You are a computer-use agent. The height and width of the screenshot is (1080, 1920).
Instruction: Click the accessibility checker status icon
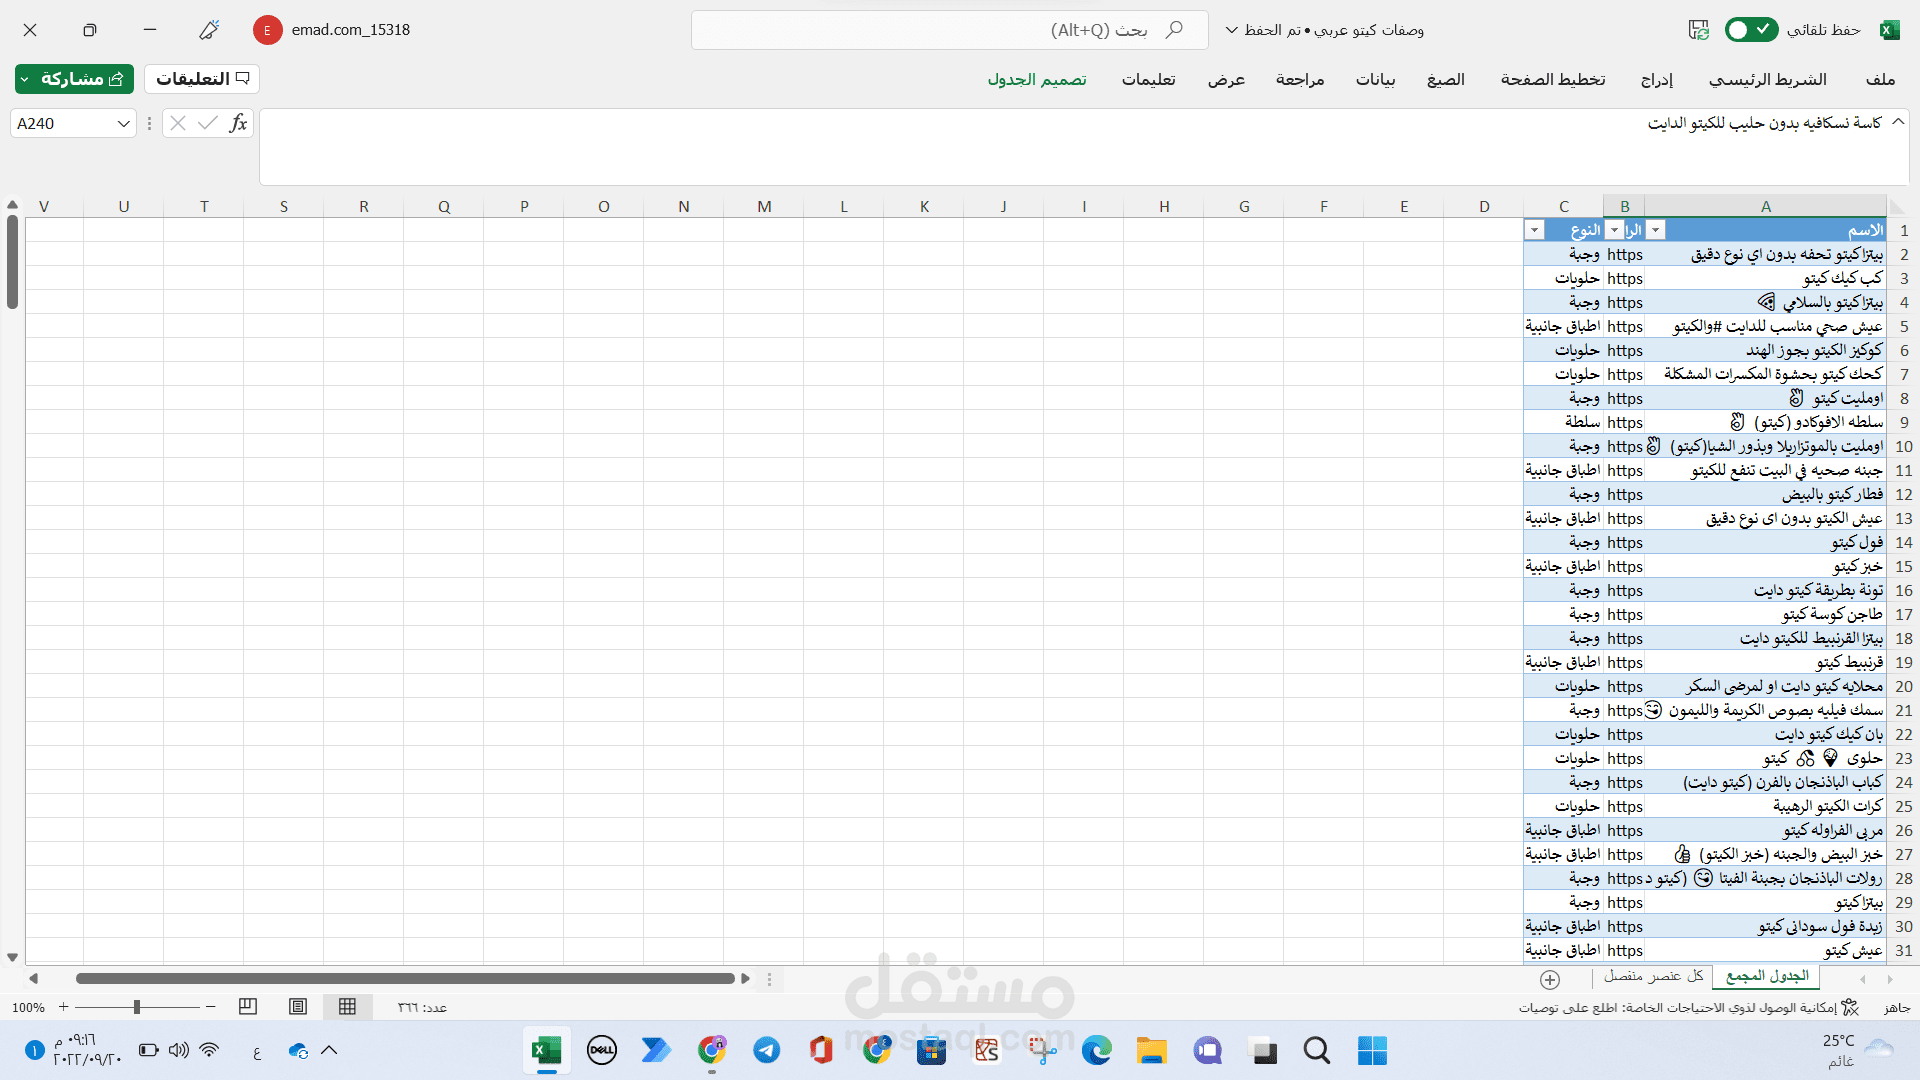(x=1850, y=1007)
